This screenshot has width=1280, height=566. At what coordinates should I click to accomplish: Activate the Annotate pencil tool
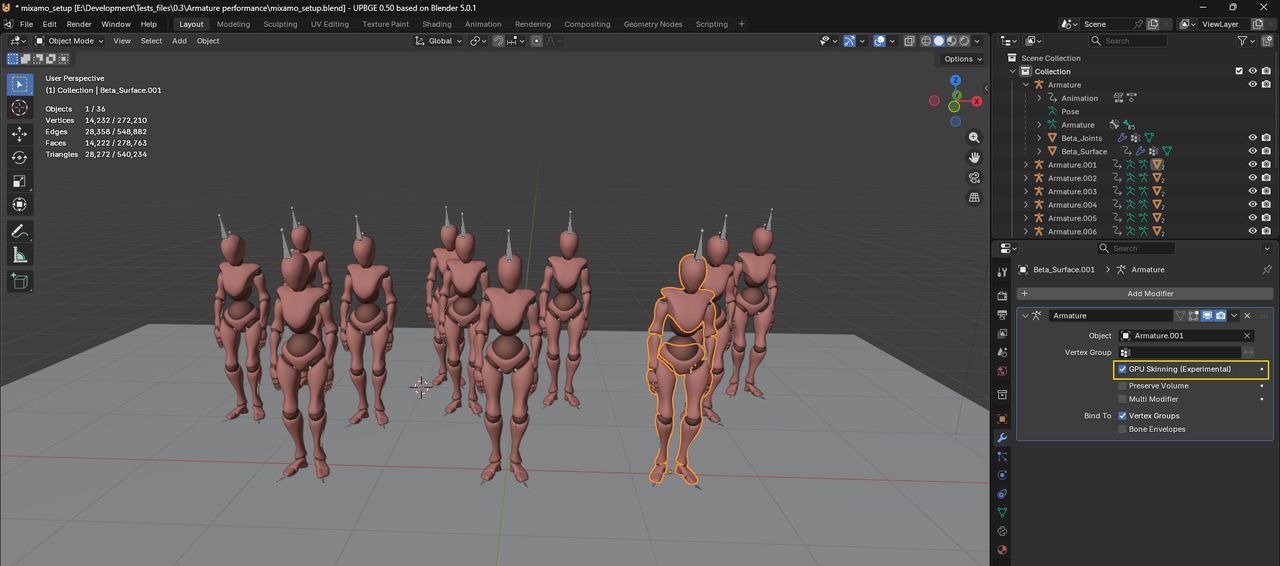click(20, 231)
